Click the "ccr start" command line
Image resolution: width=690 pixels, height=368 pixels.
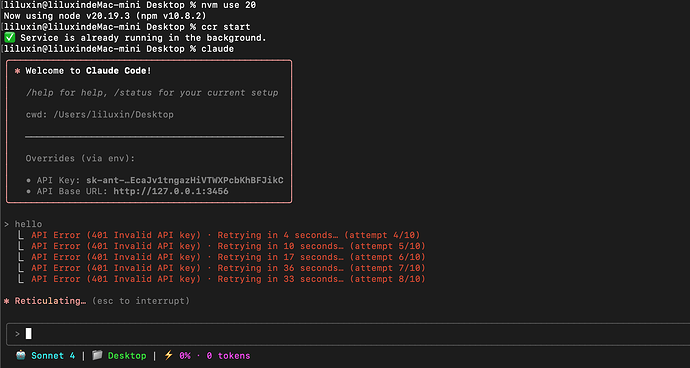click(127, 27)
